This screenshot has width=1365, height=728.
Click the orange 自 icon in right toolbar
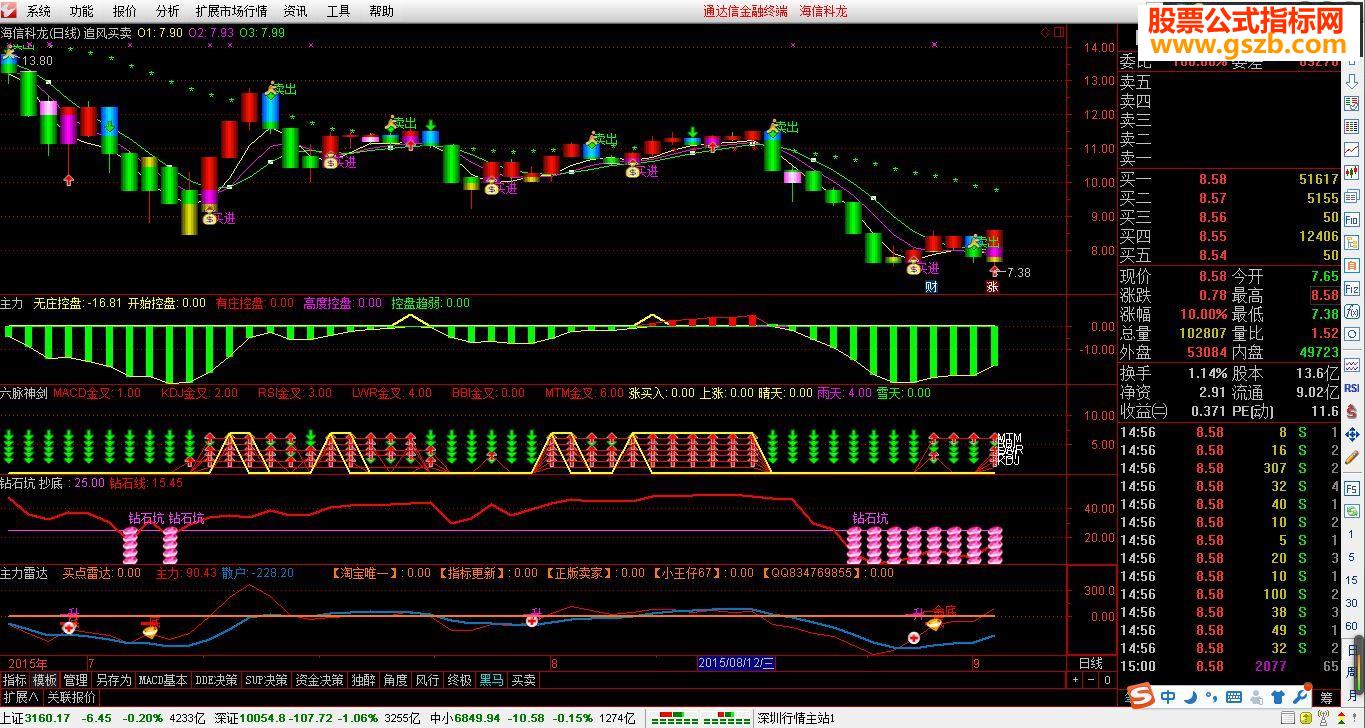click(x=1352, y=268)
